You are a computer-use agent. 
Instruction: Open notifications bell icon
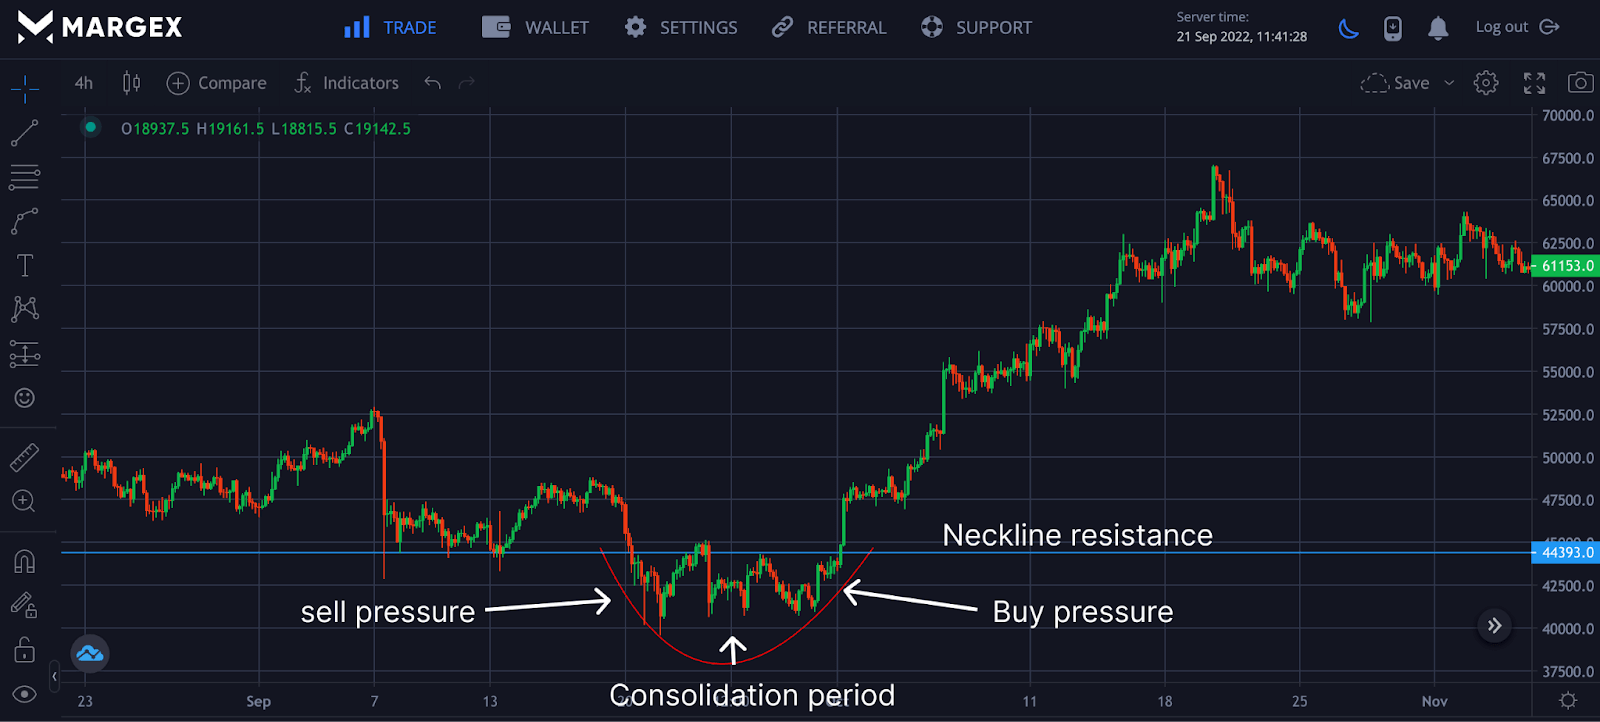pyautogui.click(x=1438, y=28)
